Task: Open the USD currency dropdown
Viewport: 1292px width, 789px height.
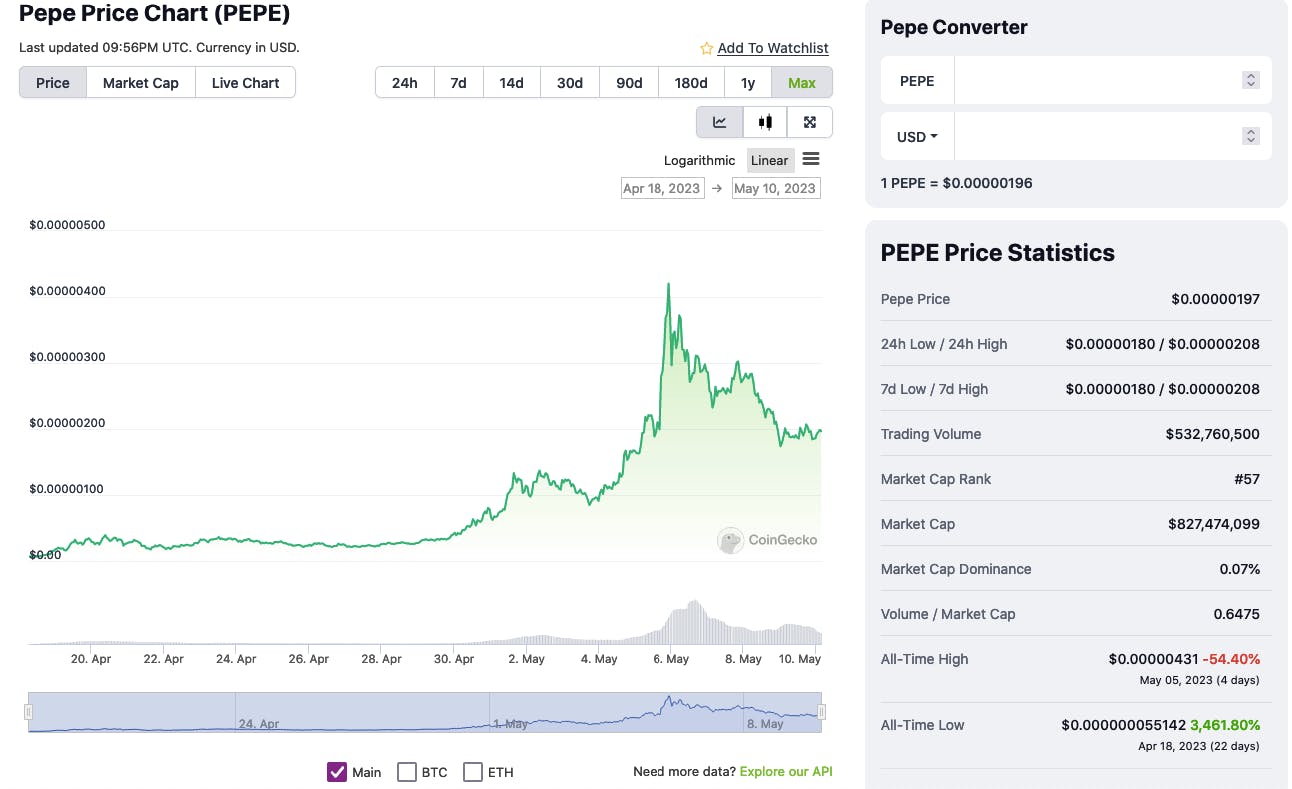Action: (916, 136)
